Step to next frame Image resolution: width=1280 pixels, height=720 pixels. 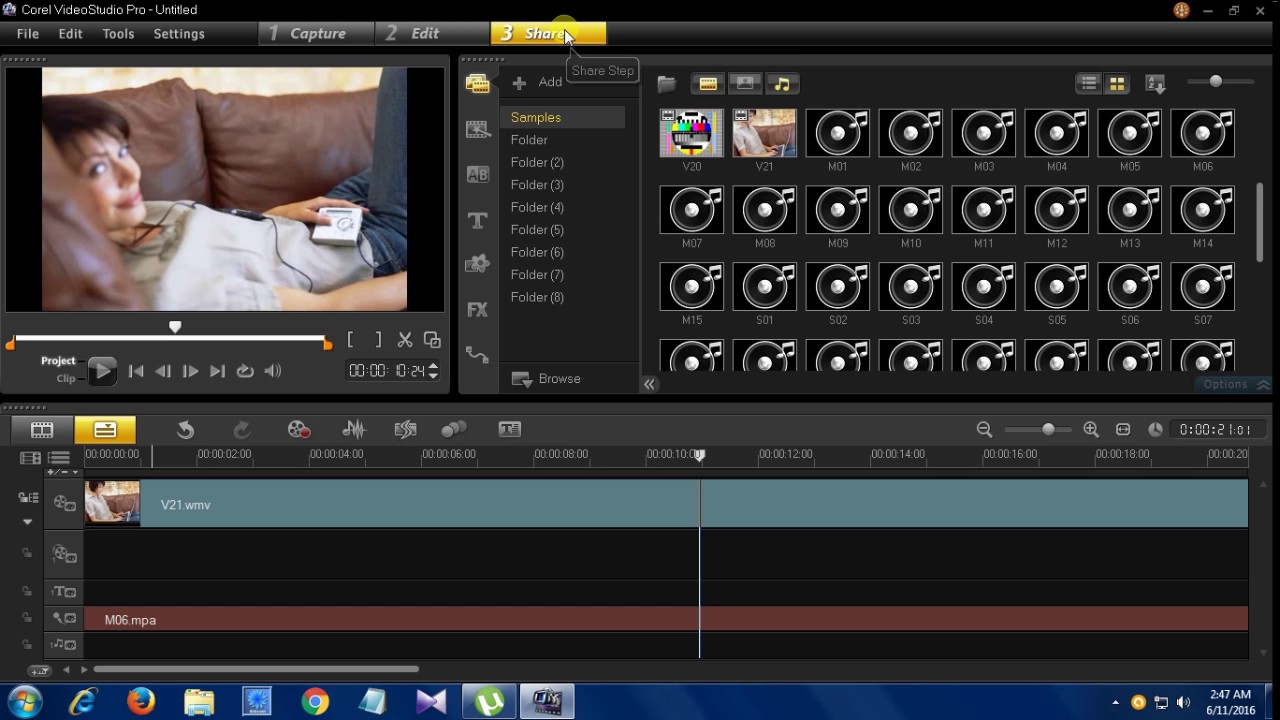(190, 371)
